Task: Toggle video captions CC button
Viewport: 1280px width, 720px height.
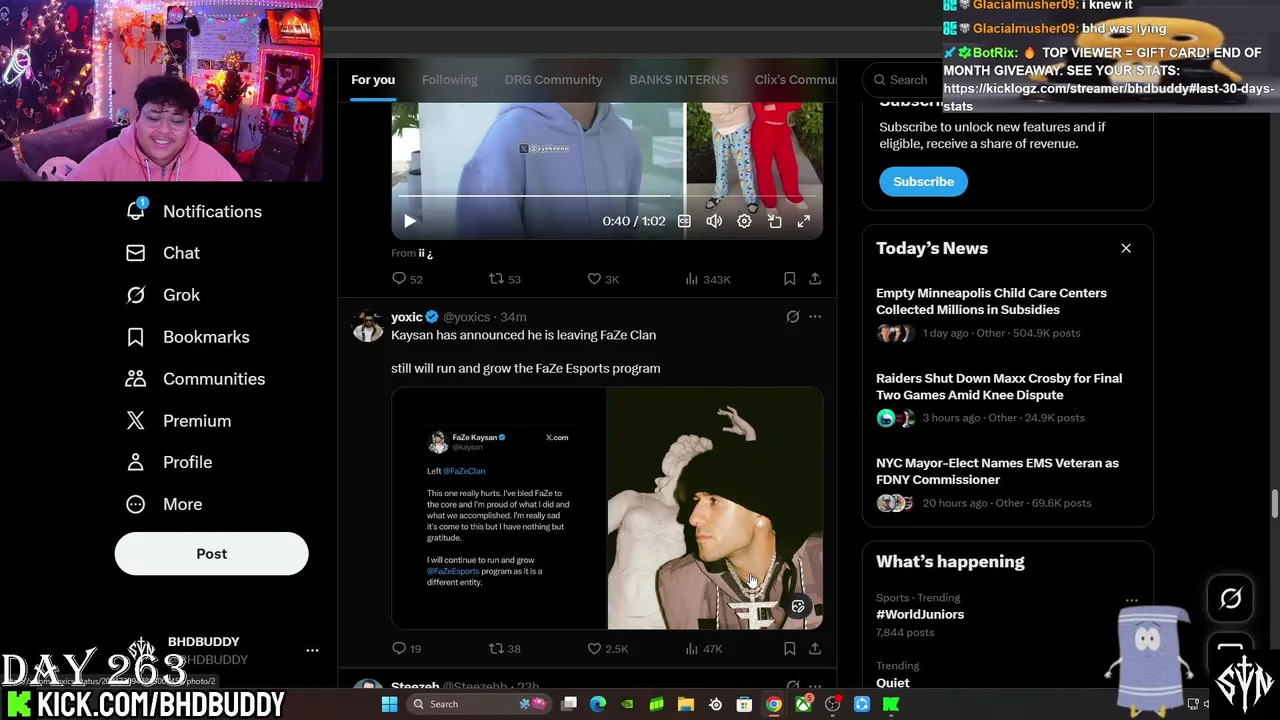Action: click(684, 221)
